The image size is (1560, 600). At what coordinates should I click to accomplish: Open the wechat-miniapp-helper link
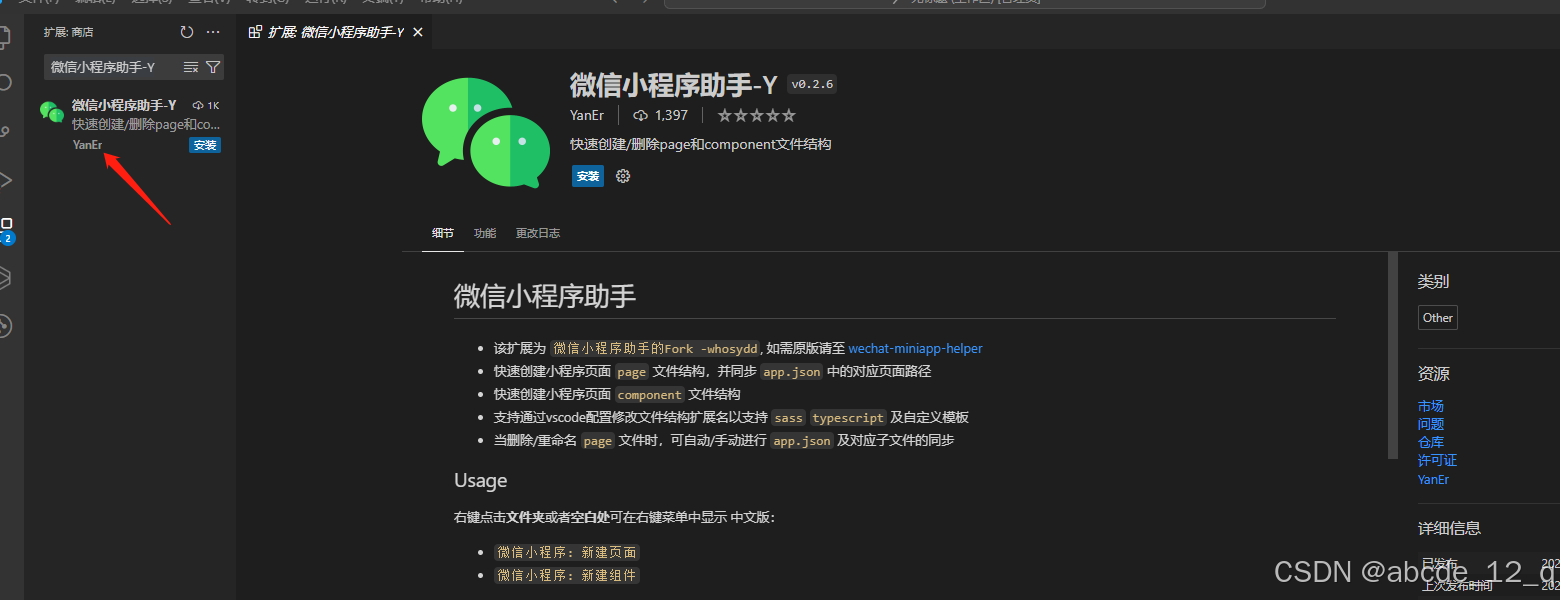(x=915, y=349)
